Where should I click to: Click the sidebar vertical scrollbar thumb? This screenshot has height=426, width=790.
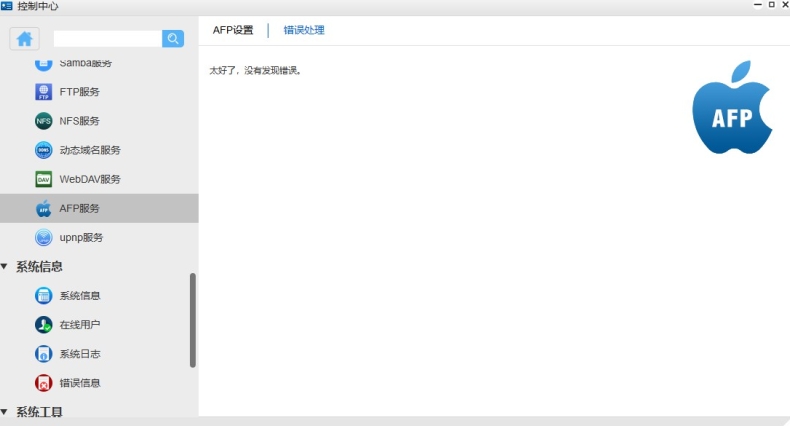tap(192, 320)
